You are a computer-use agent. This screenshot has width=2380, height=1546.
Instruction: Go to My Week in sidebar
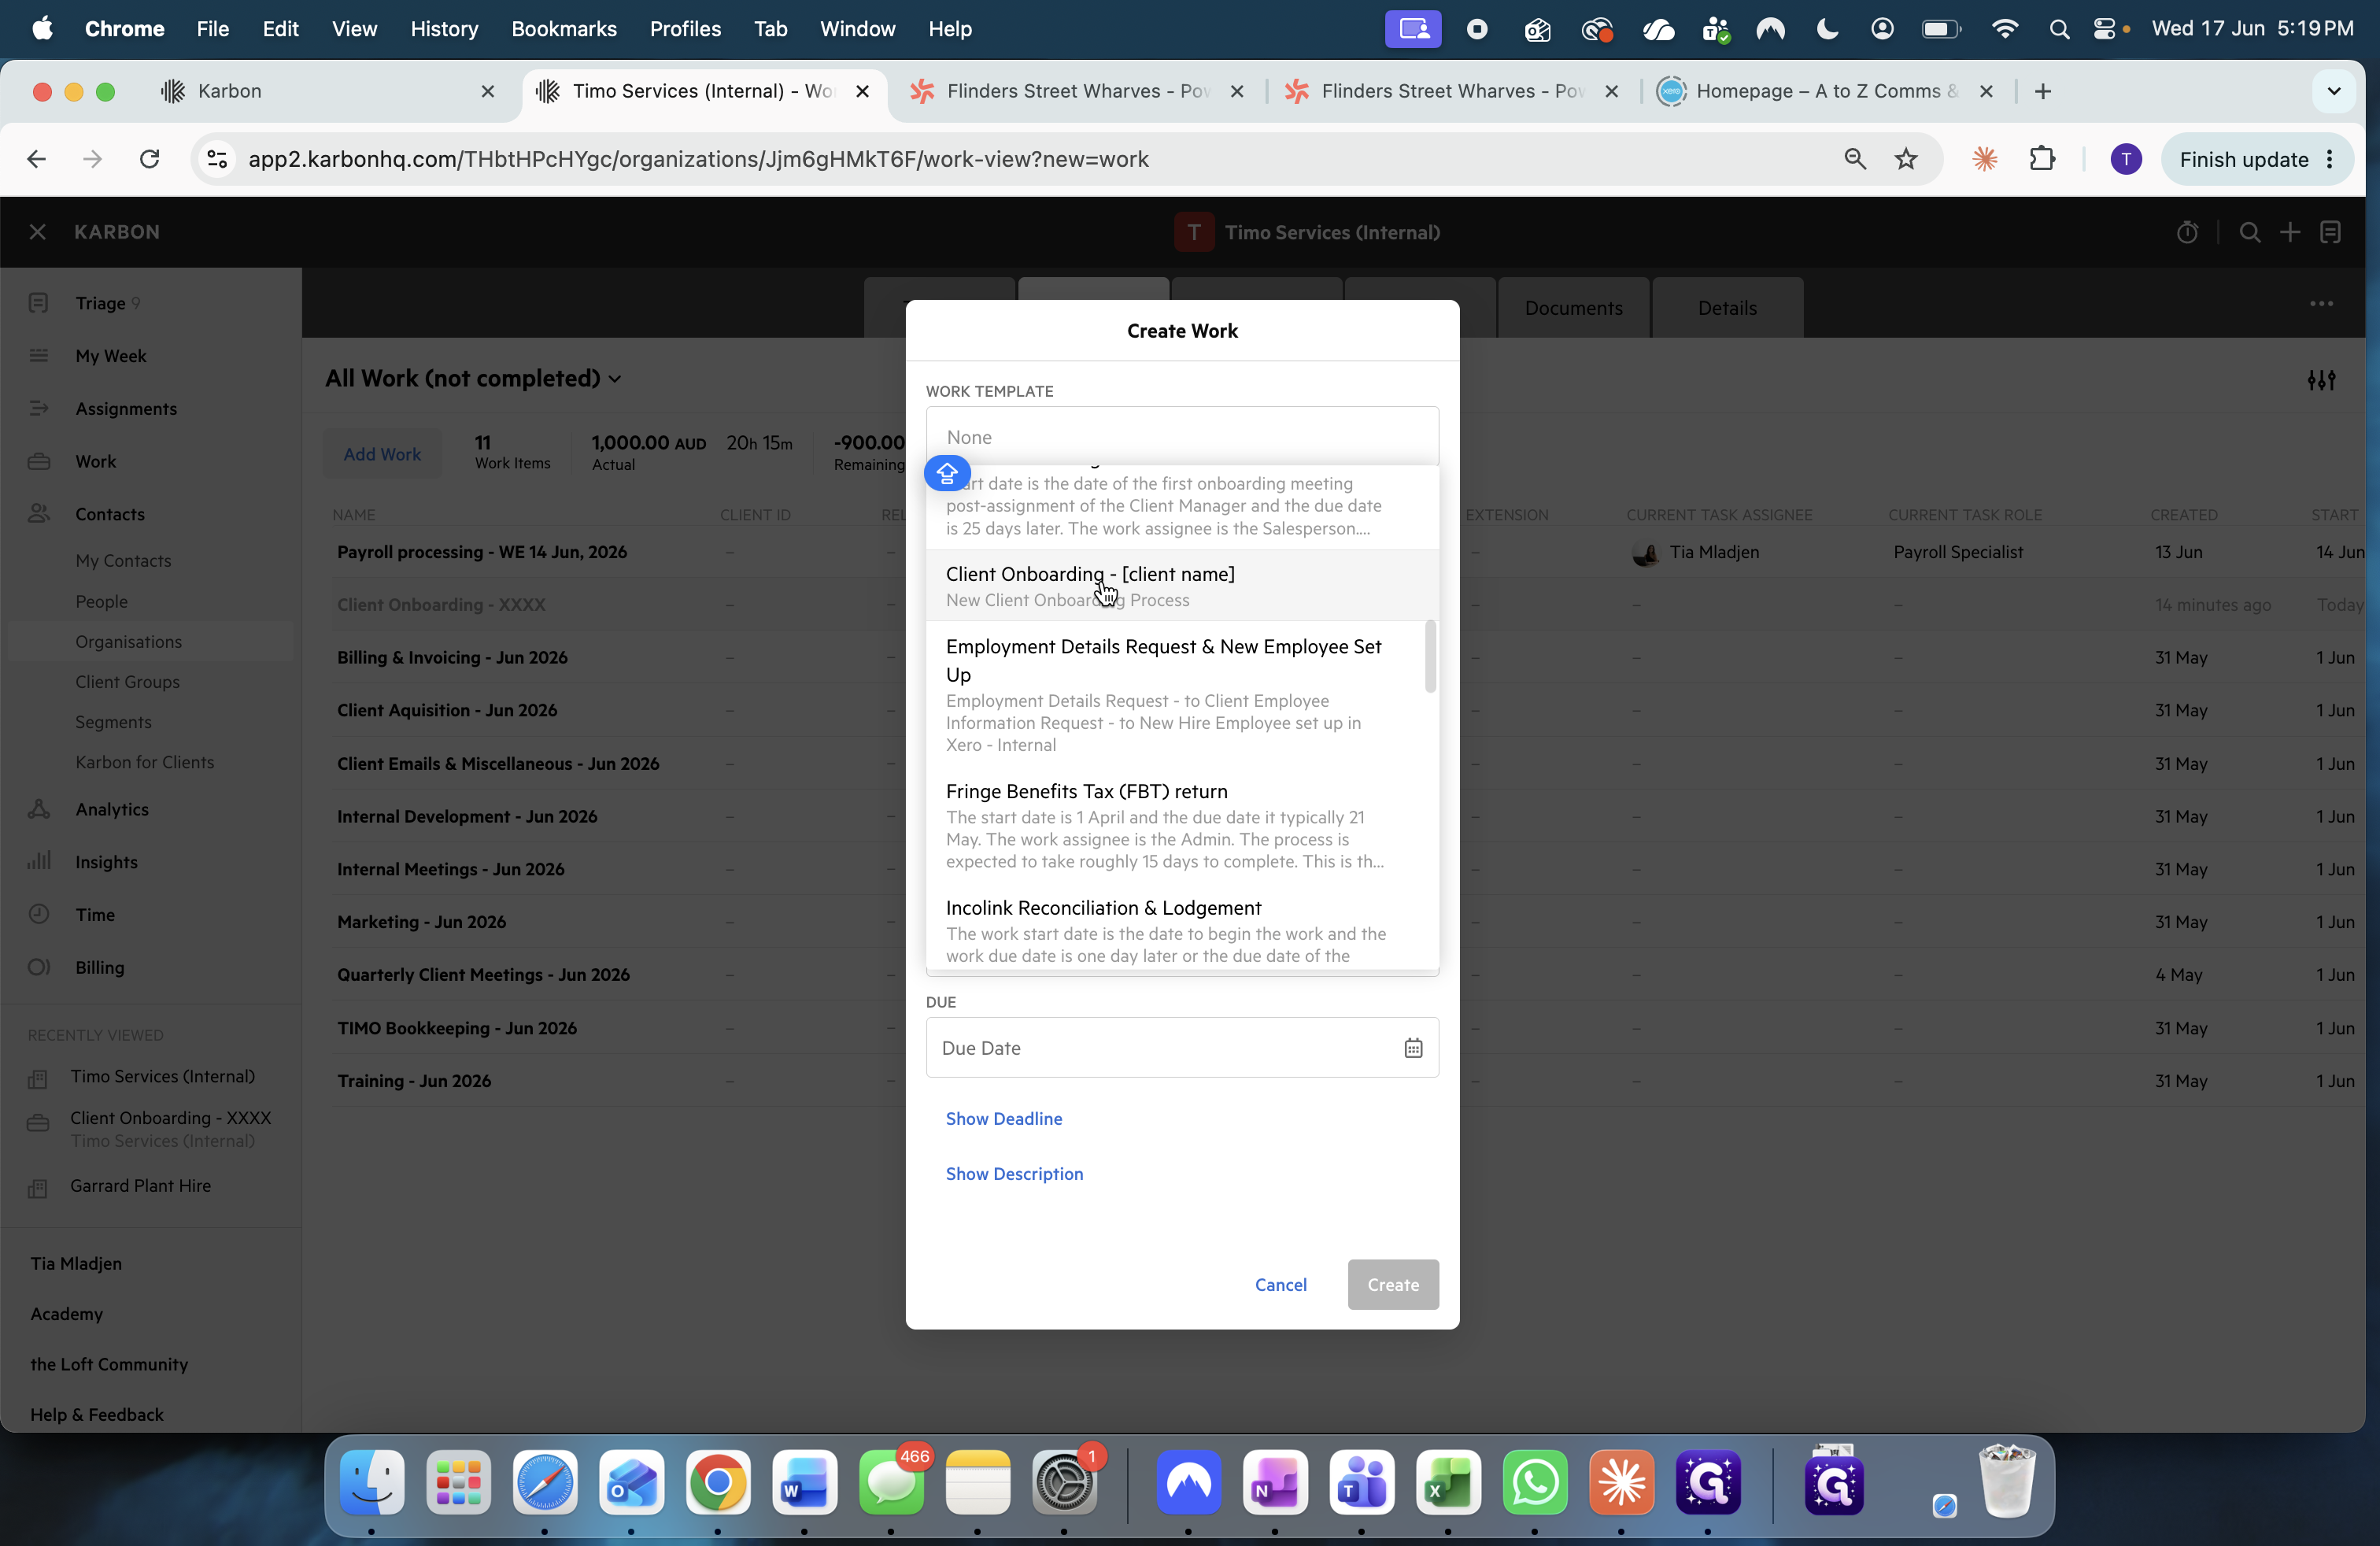(x=110, y=356)
